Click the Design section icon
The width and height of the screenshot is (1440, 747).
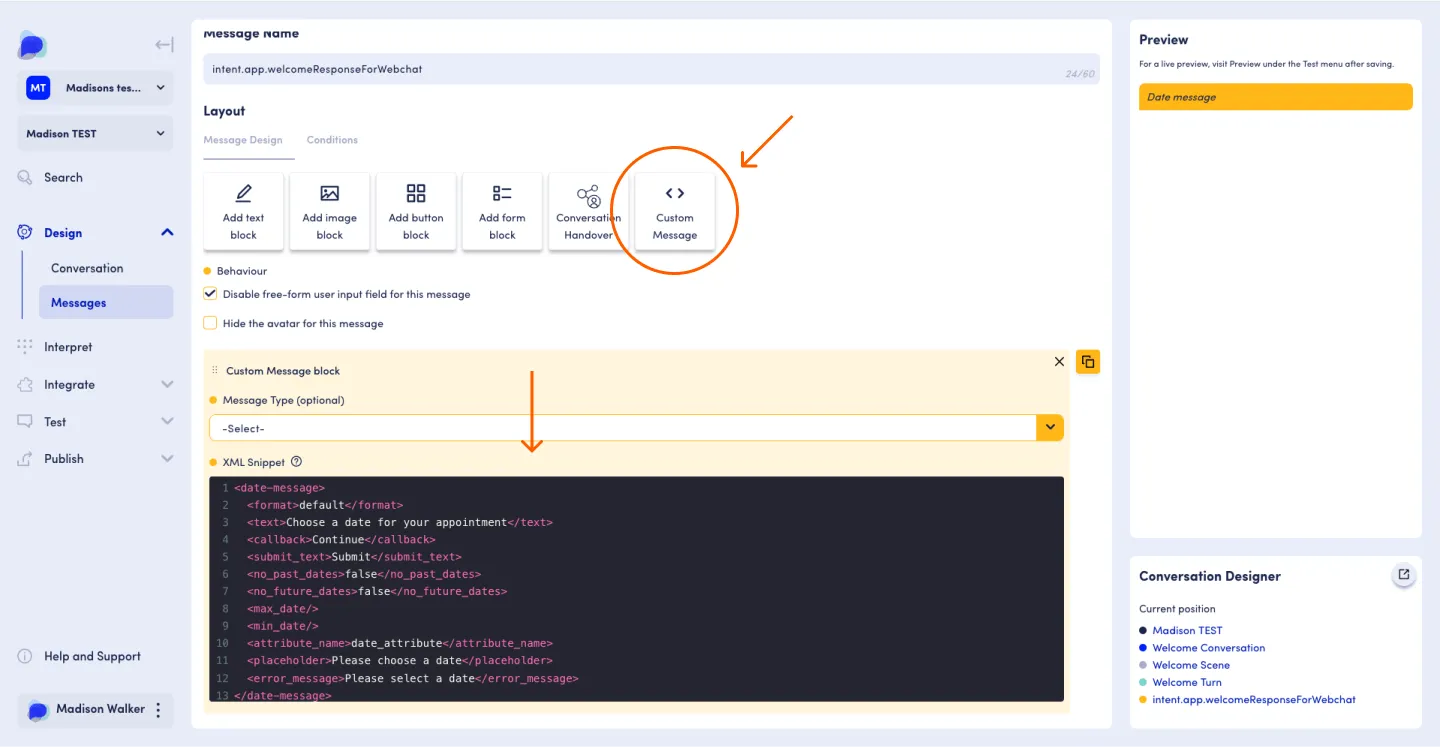(x=25, y=232)
